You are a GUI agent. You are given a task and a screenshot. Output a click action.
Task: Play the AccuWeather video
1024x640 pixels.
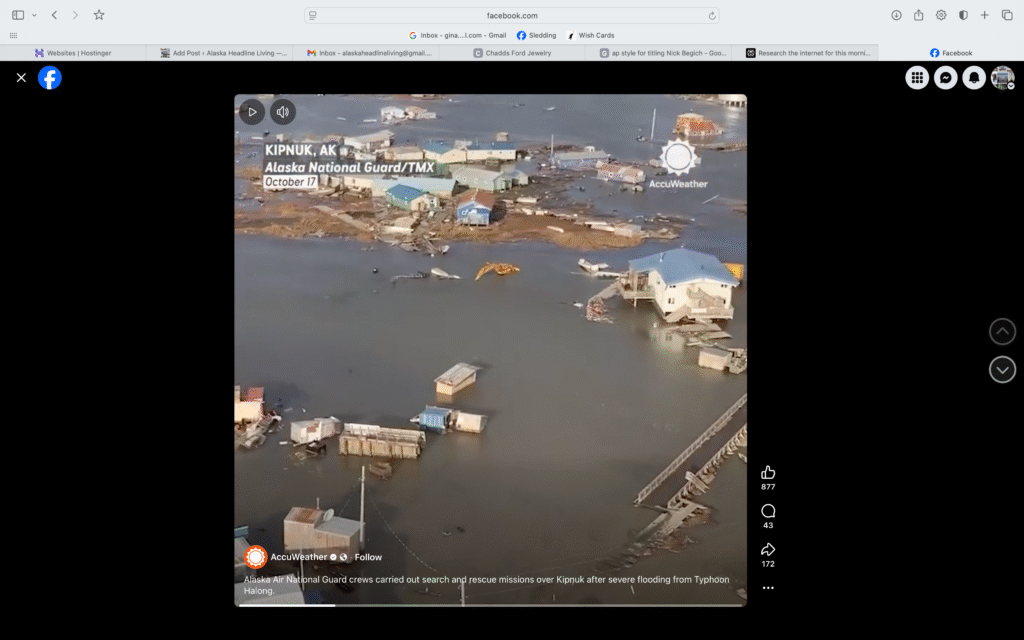(252, 112)
